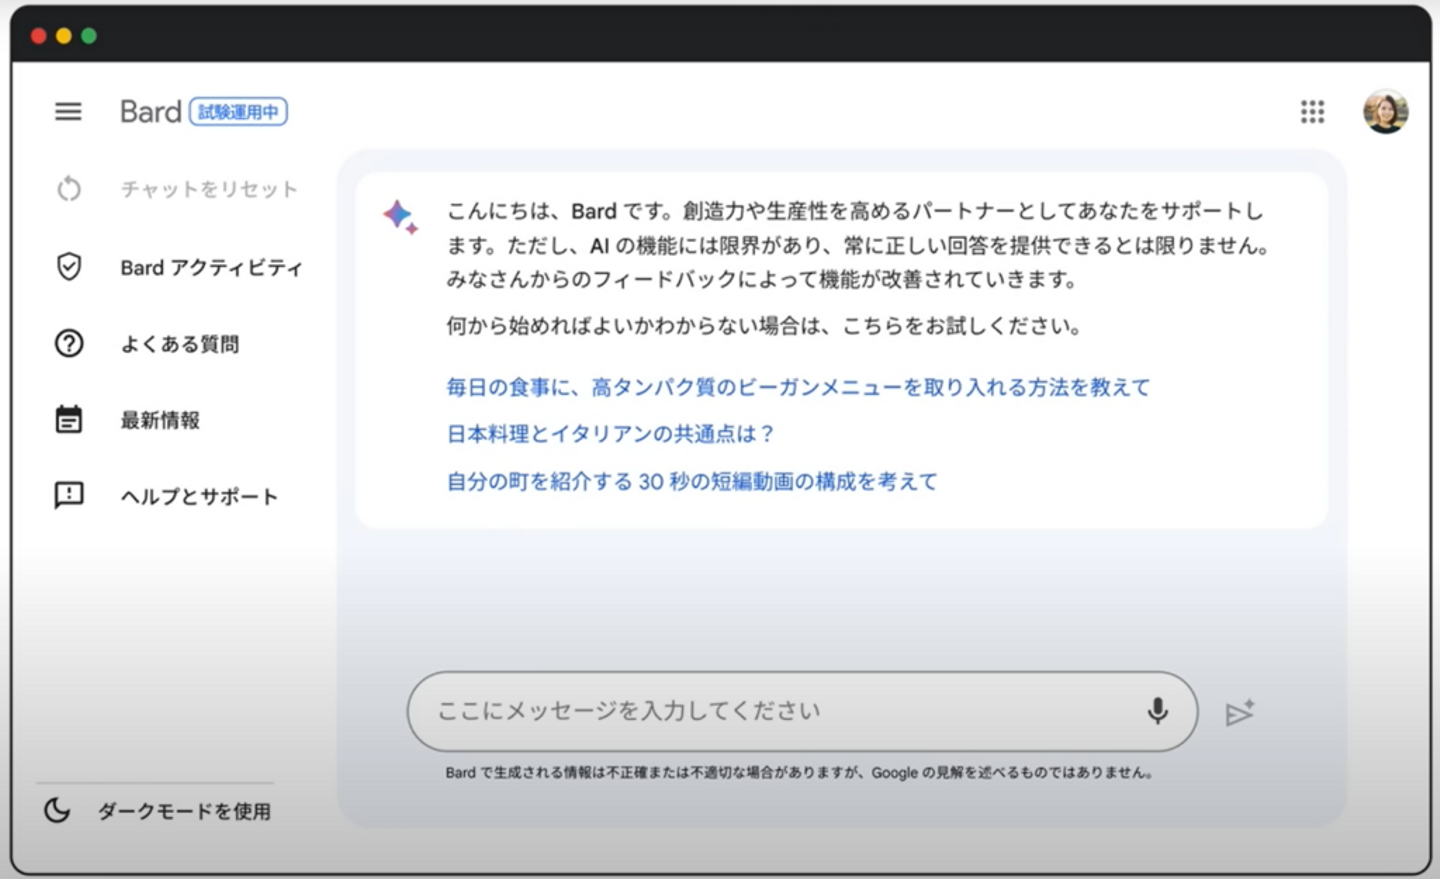
Task: Click the question mark FAQ icon
Action: click(69, 343)
